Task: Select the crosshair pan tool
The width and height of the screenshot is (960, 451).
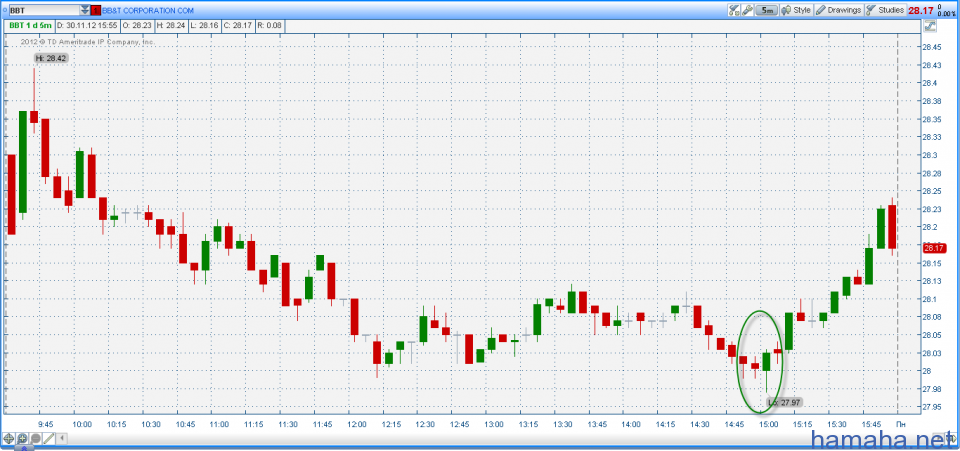Action: (9, 438)
